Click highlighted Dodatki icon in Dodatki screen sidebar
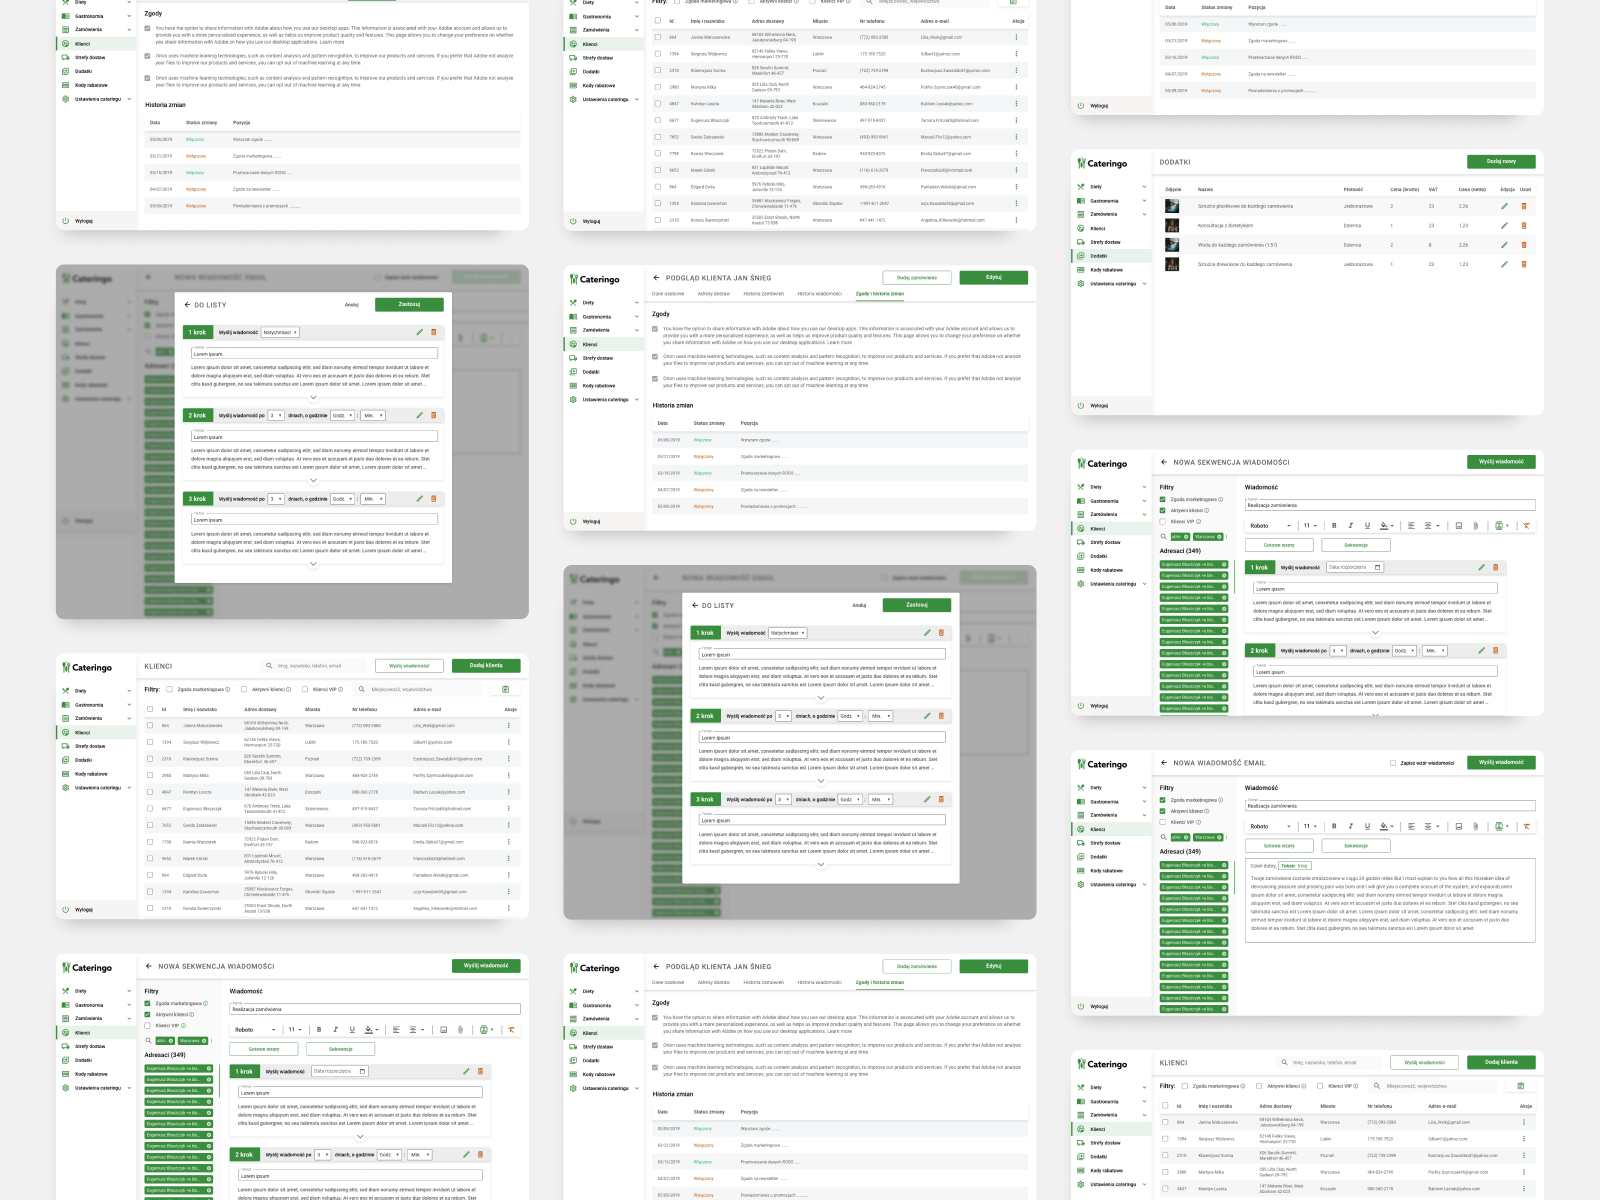 [x=1081, y=256]
